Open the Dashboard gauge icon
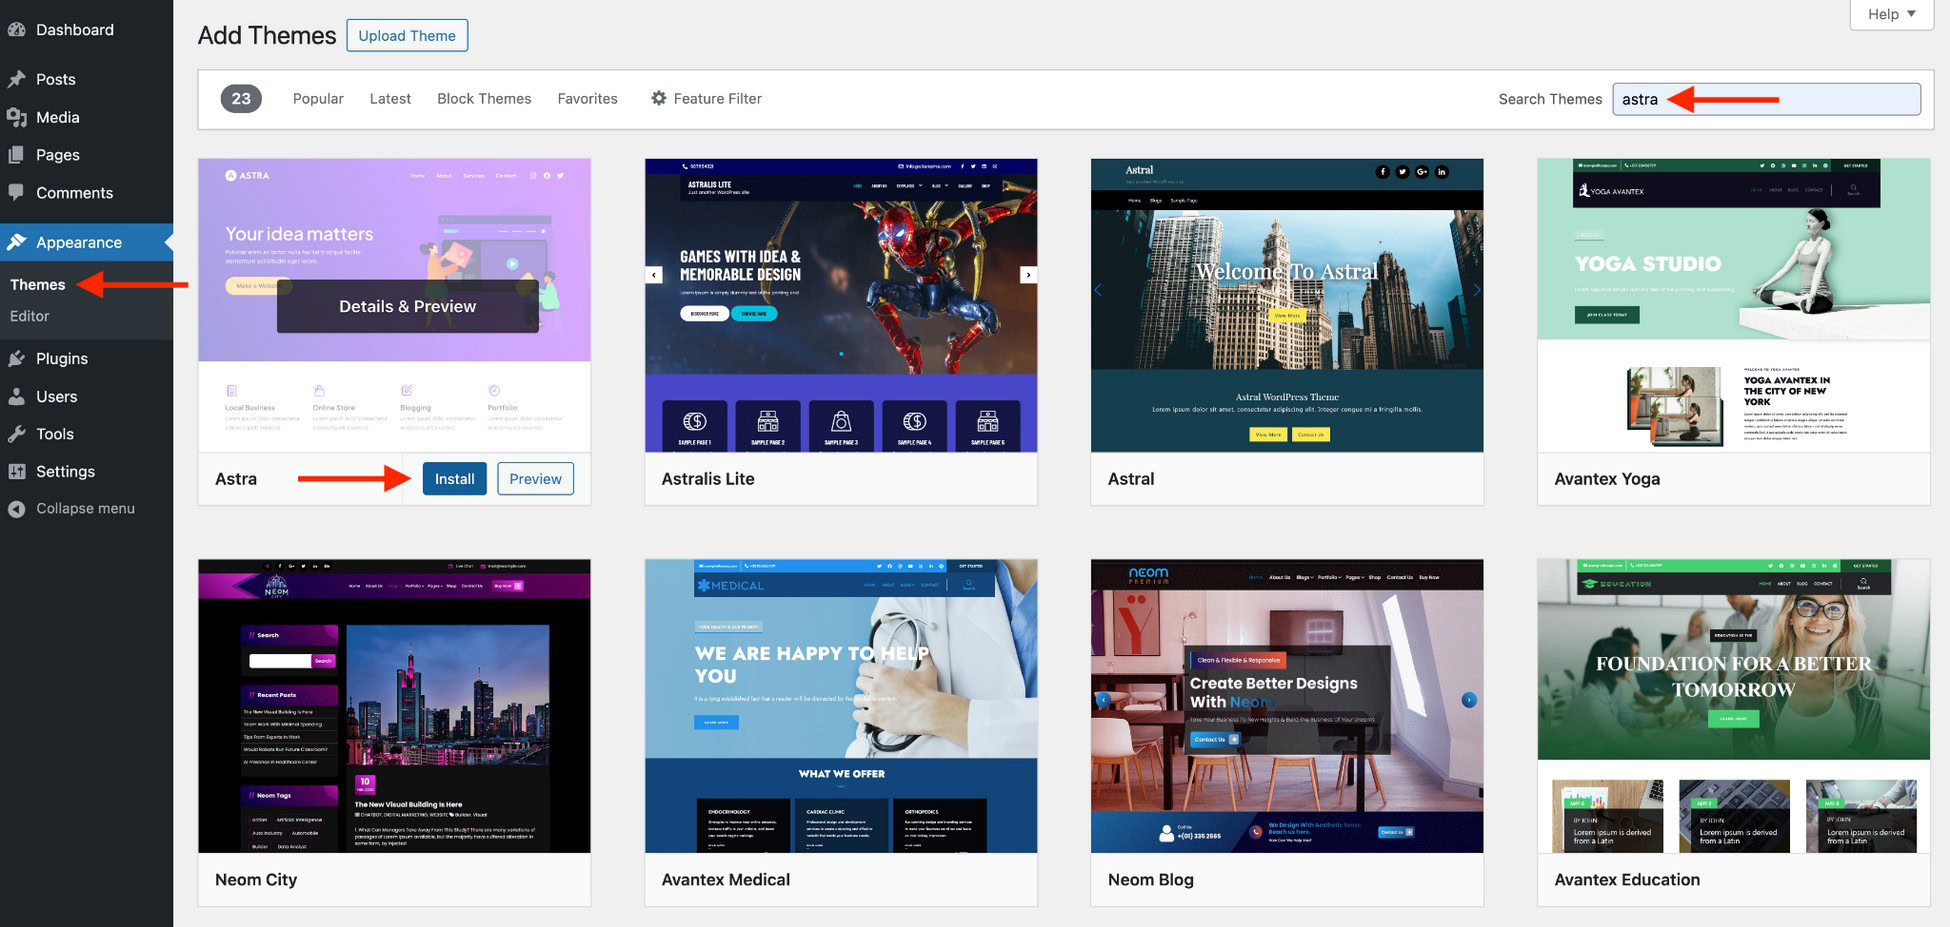1950x927 pixels. [x=16, y=30]
